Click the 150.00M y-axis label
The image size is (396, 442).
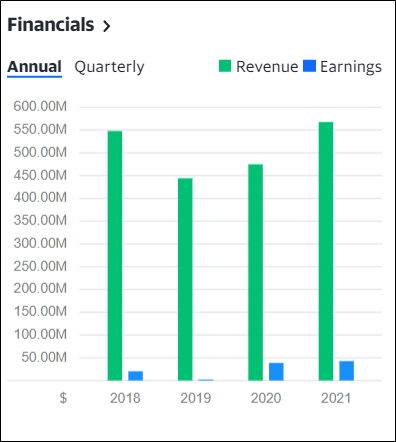pyautogui.click(x=40, y=311)
